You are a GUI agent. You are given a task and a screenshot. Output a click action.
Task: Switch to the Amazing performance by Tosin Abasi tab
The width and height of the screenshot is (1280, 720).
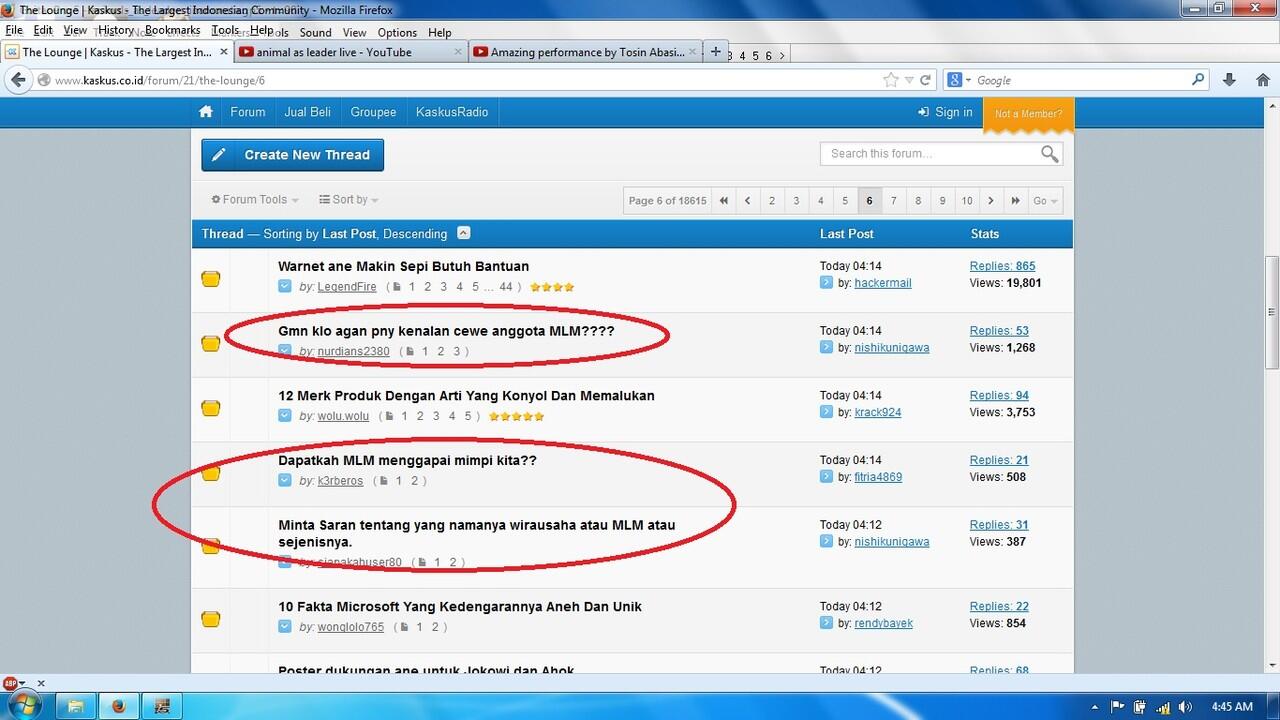(585, 52)
